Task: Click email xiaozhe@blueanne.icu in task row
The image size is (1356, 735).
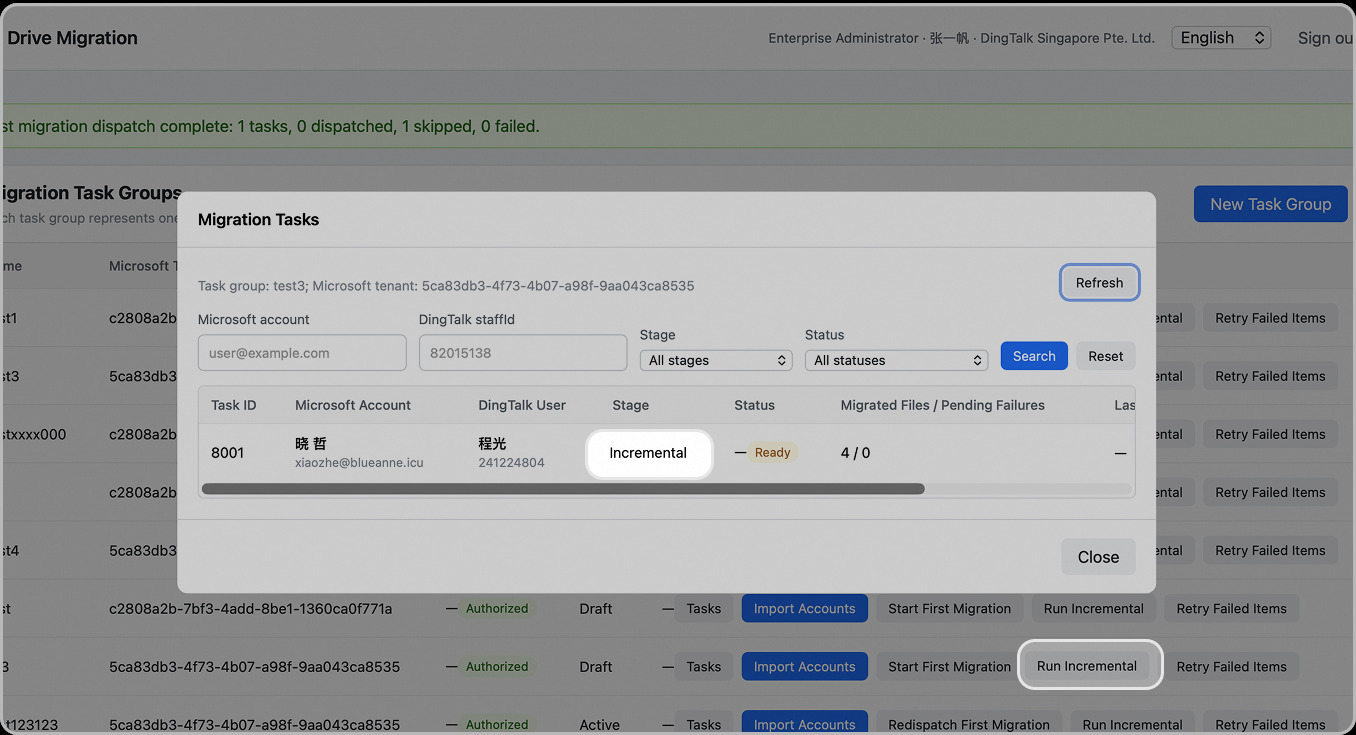Action: coord(360,463)
